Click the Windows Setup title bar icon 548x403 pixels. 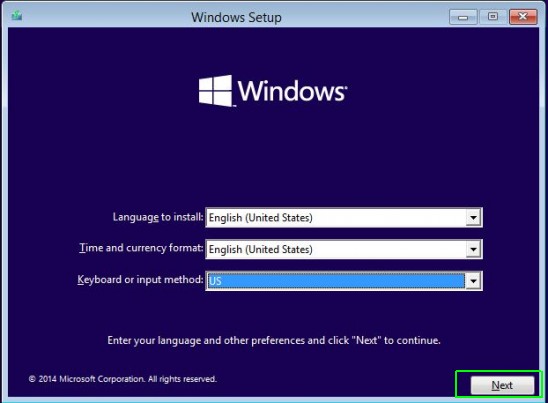click(x=17, y=16)
